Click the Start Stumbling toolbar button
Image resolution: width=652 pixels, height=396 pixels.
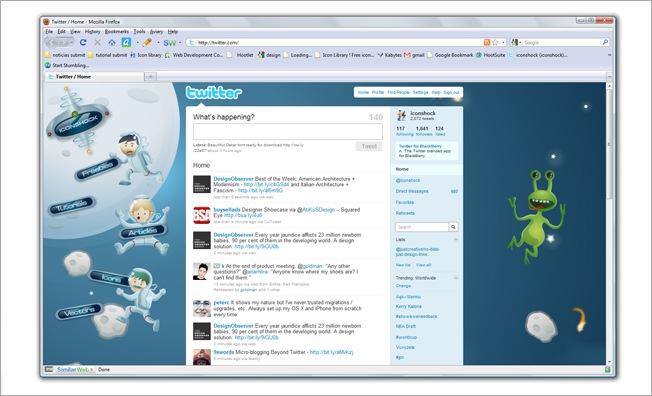(x=67, y=65)
